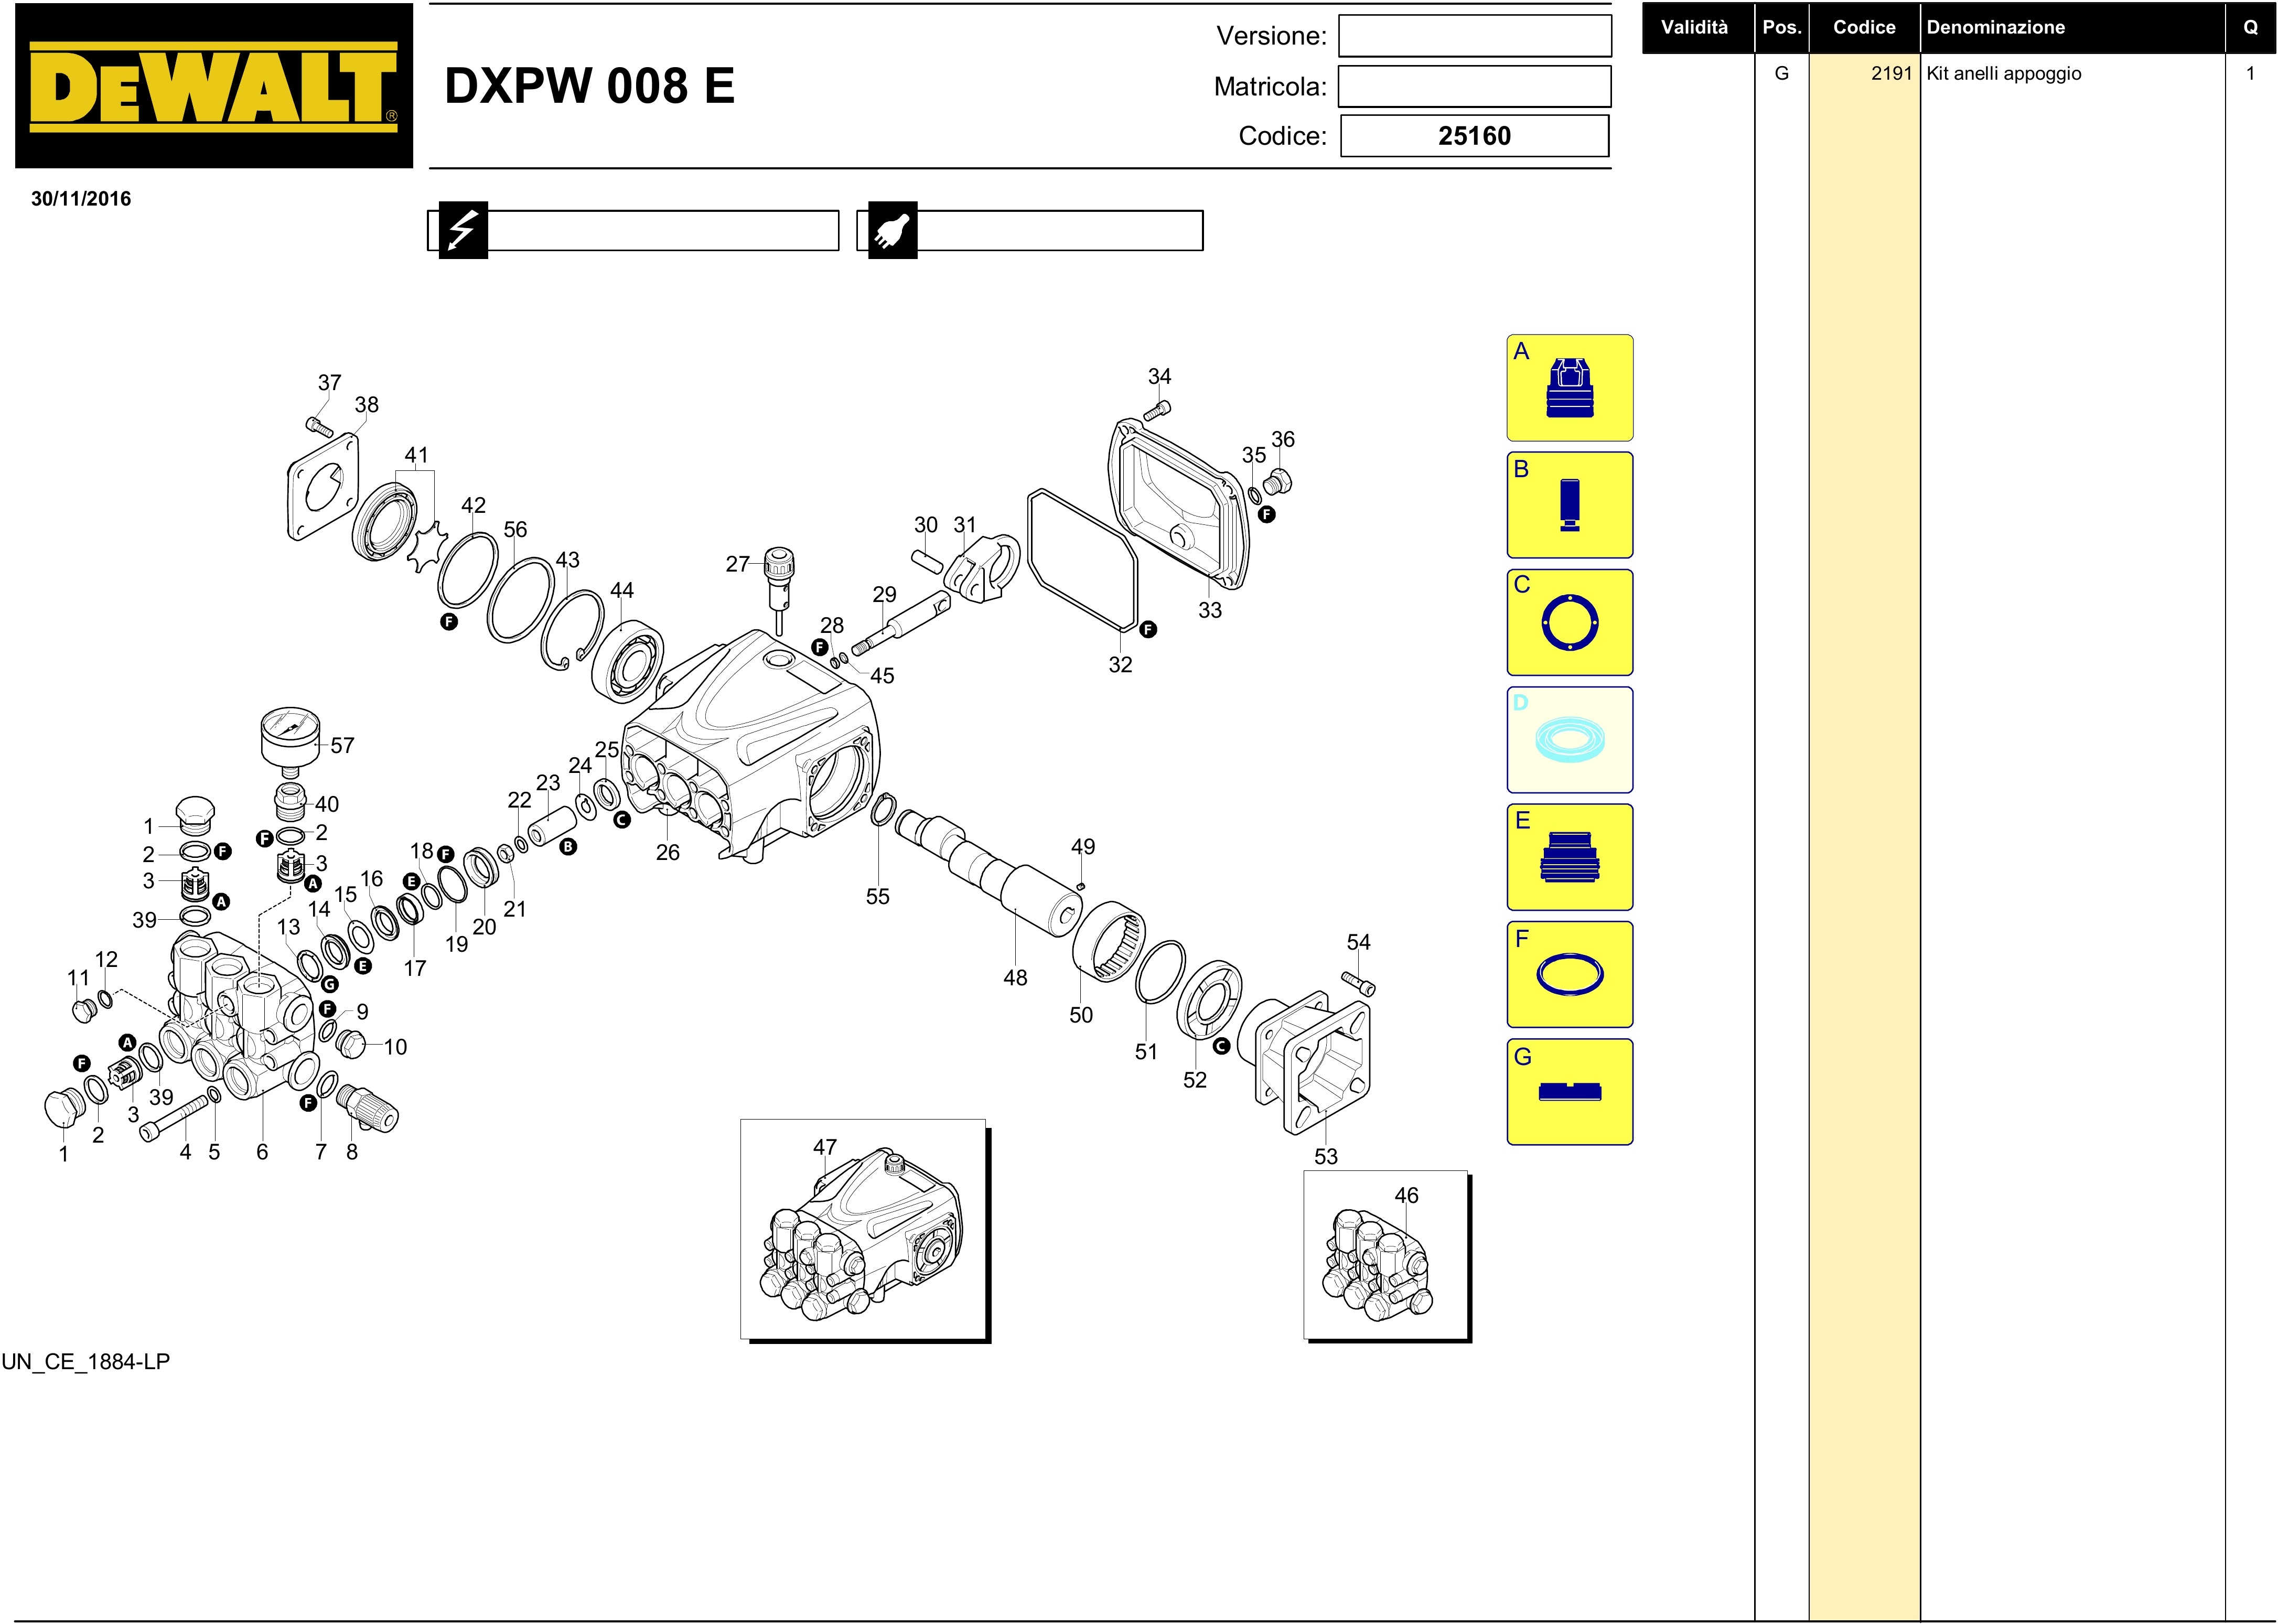This screenshot has height=1624, width=2278.
Task: Click the Versione input field
Action: (1475, 36)
